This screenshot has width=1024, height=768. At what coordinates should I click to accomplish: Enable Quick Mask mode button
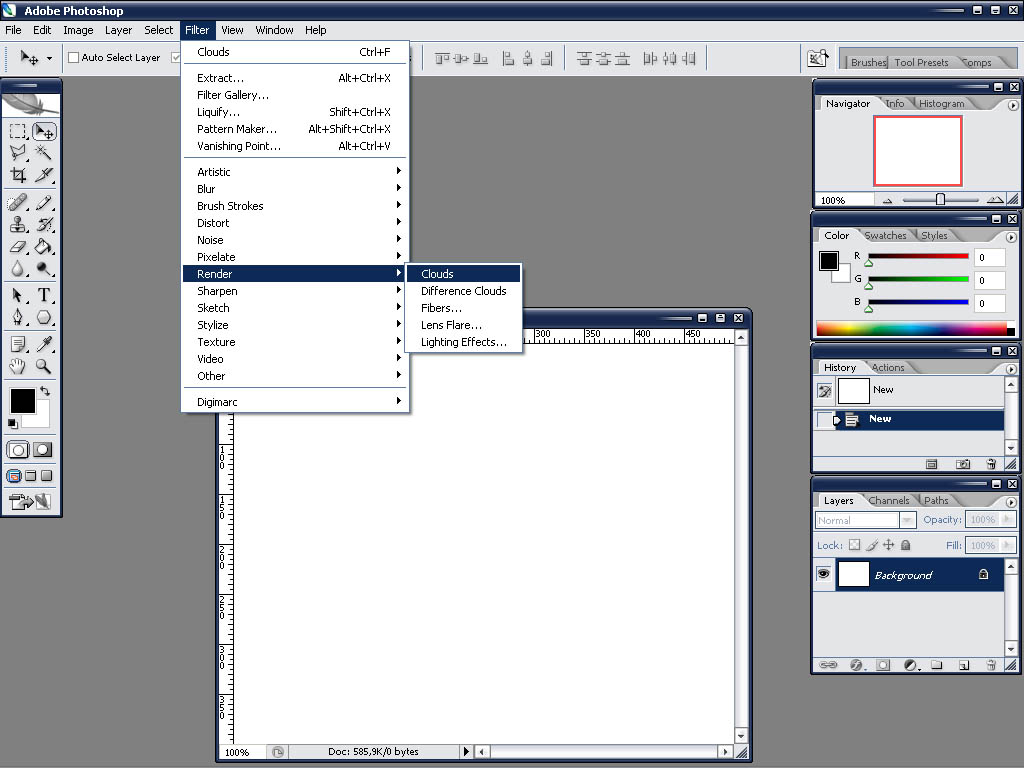tap(43, 450)
